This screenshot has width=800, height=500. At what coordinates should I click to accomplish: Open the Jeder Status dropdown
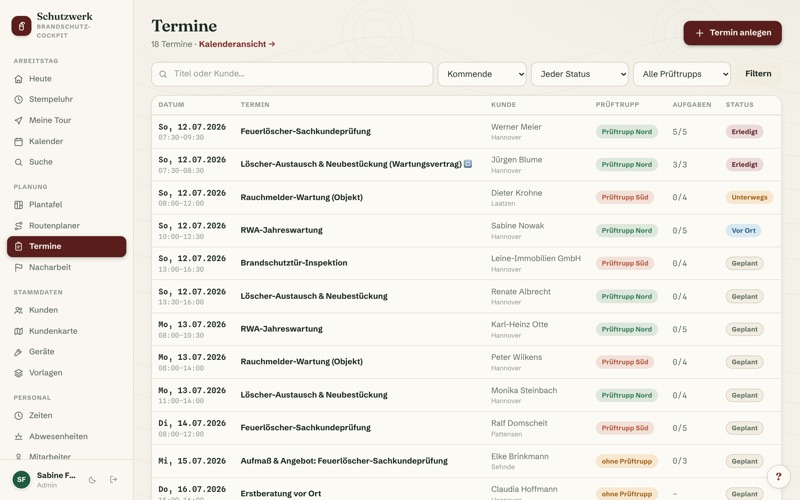pos(580,74)
